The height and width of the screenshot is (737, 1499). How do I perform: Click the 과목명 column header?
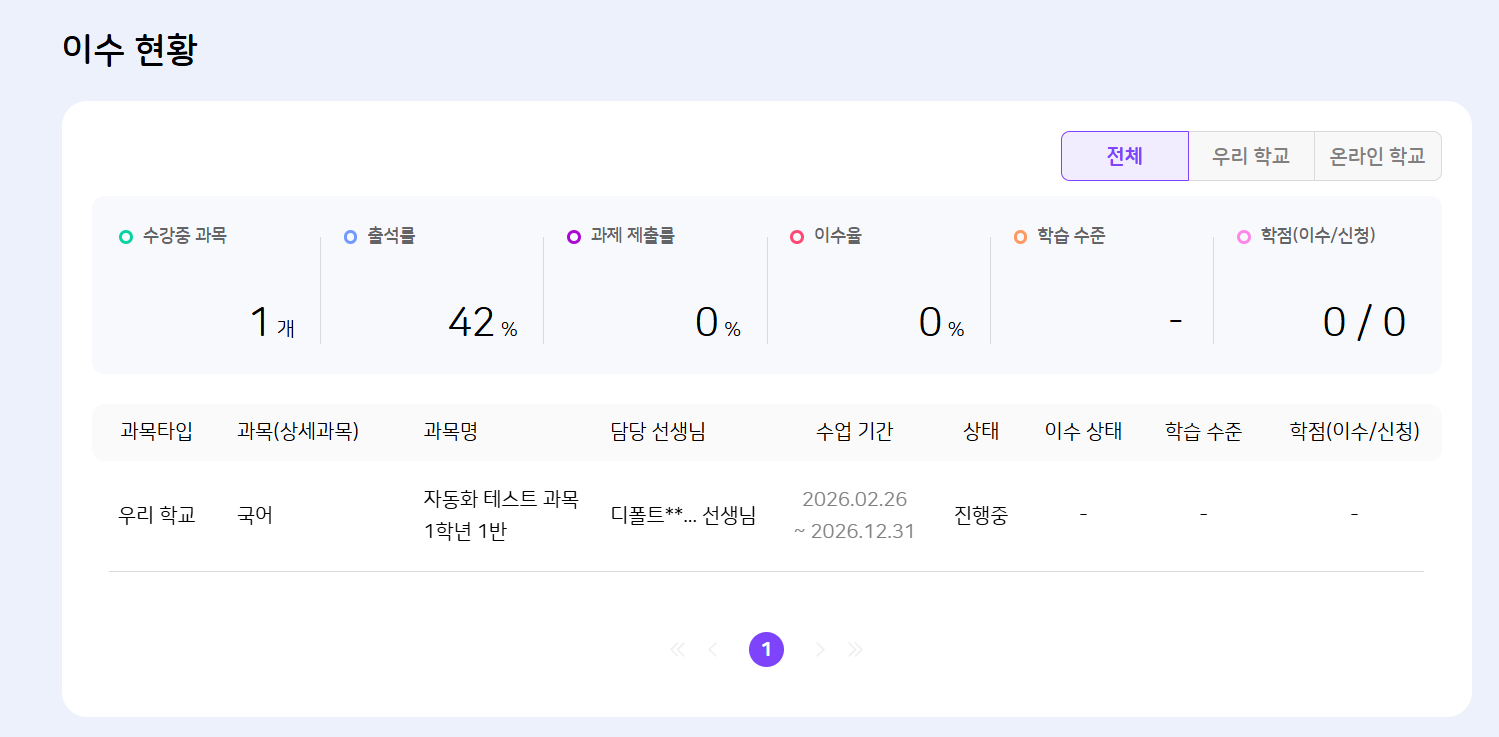click(x=451, y=431)
